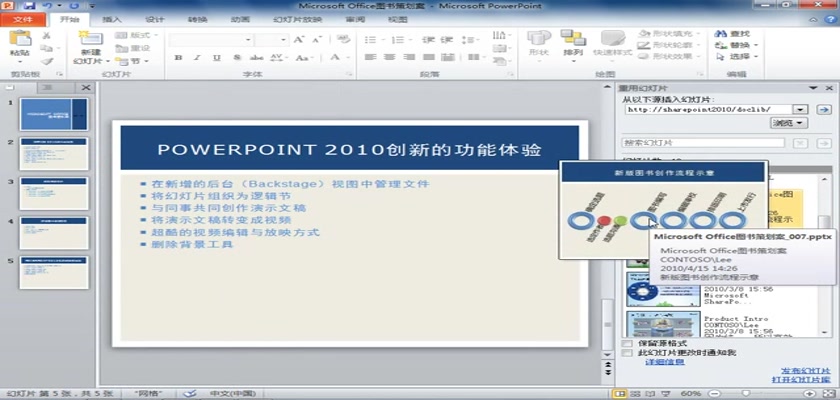Open the File (文件) tab
This screenshot has width=840, height=400.
pos(22,19)
